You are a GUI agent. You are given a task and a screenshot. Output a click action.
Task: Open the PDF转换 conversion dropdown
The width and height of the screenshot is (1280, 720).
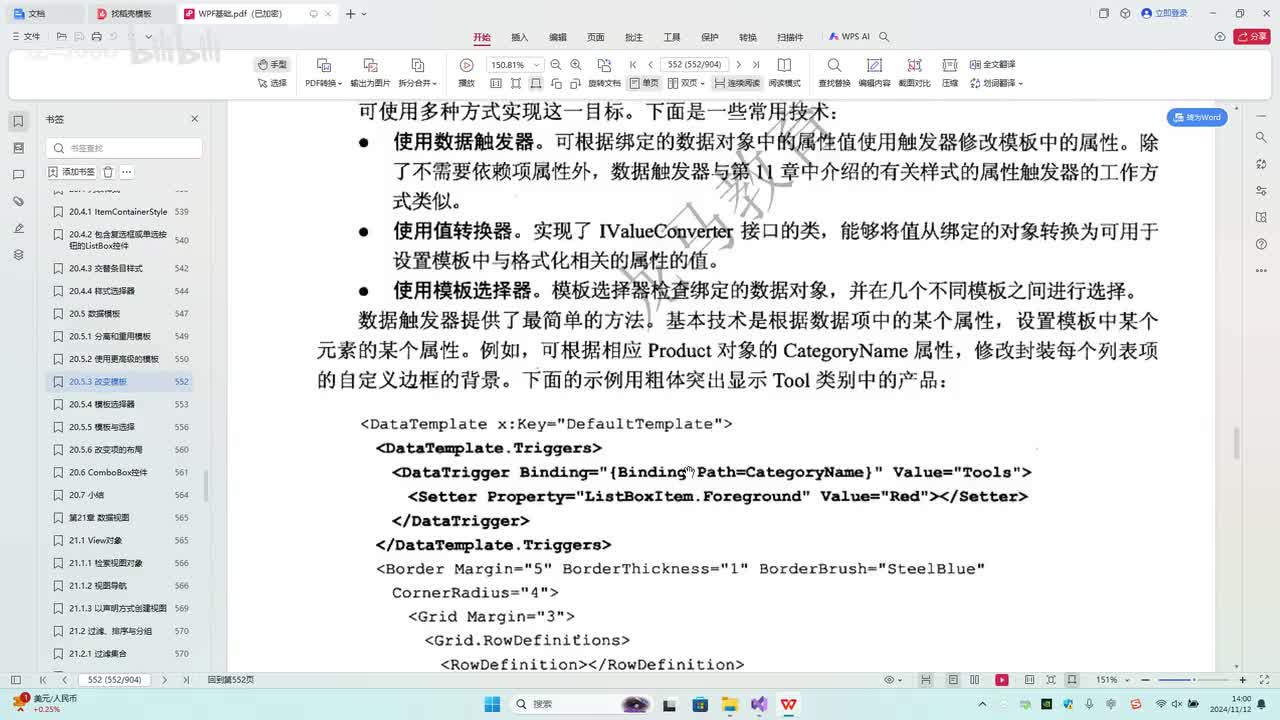point(324,83)
